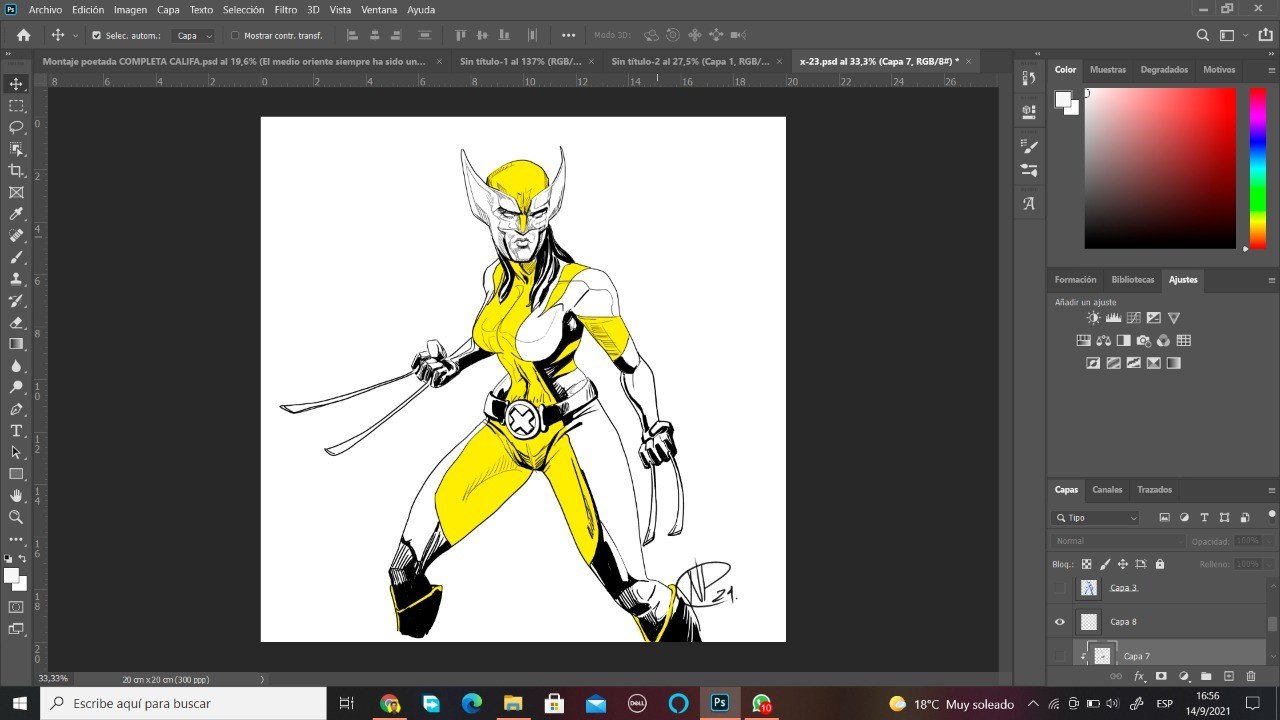Viewport: 1280px width, 720px height.
Task: Switch to the Canales tab
Action: tap(1107, 490)
